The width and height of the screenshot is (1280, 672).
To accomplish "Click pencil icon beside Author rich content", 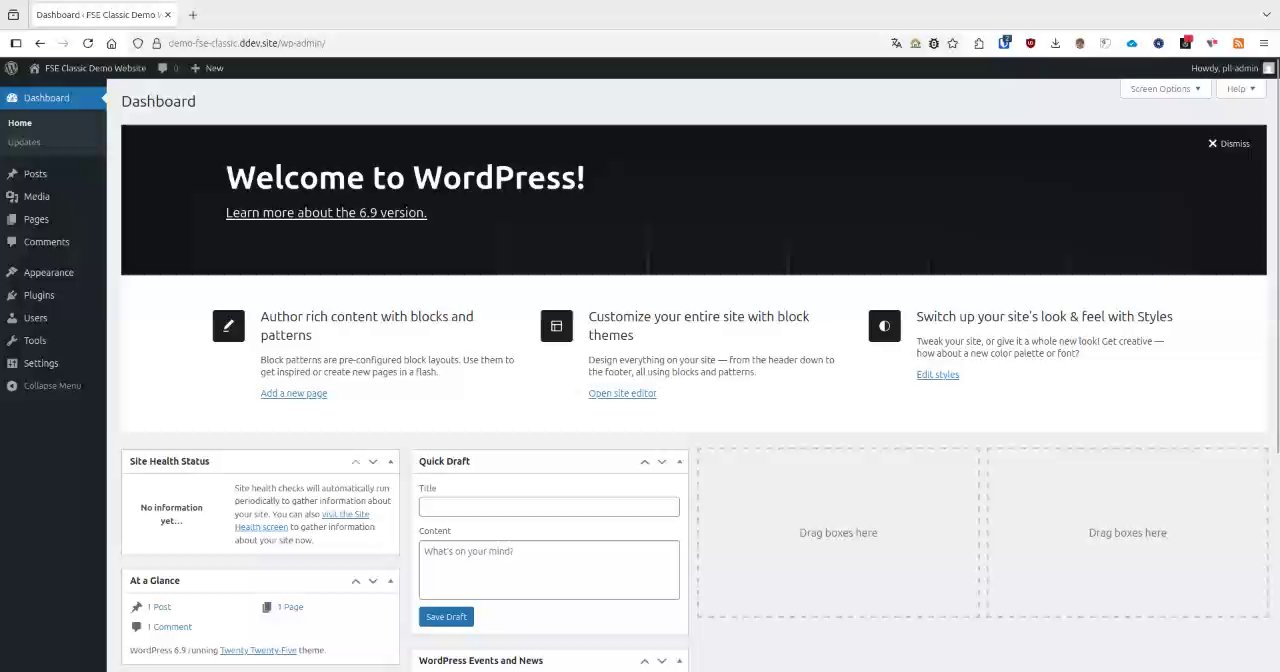I will 228,326.
